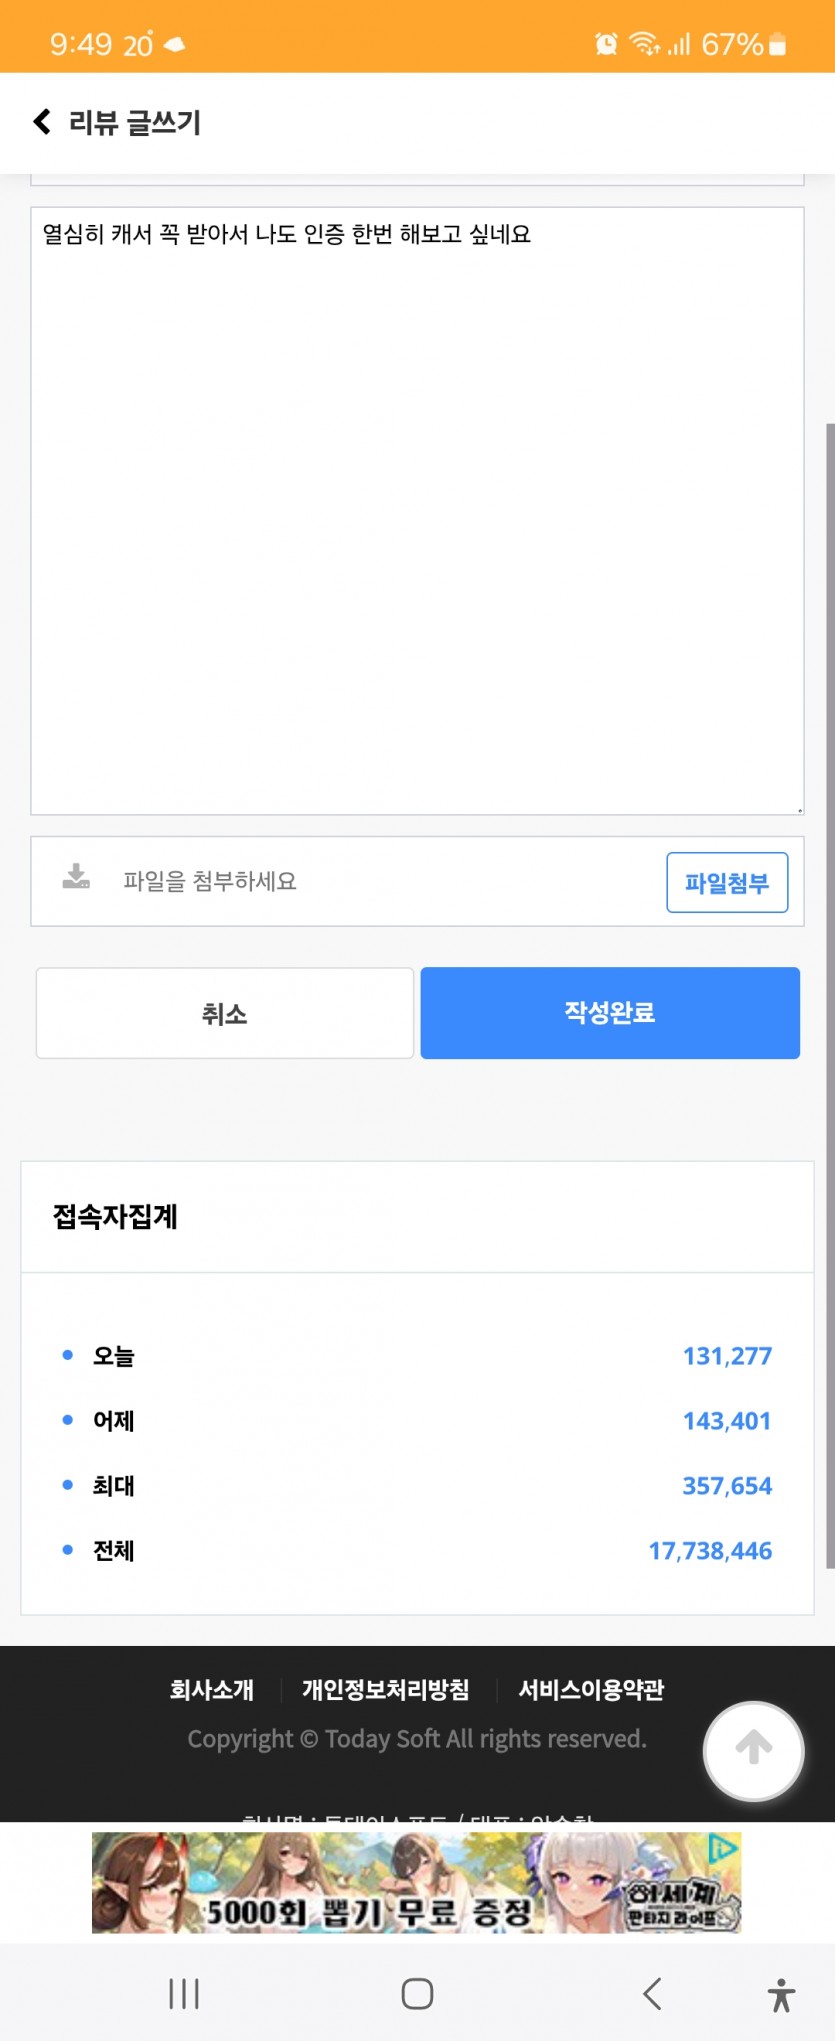Tap the 5000회 뽑기 무료 증정 ad banner
This screenshot has height=2041, width=835.
coord(417,1882)
